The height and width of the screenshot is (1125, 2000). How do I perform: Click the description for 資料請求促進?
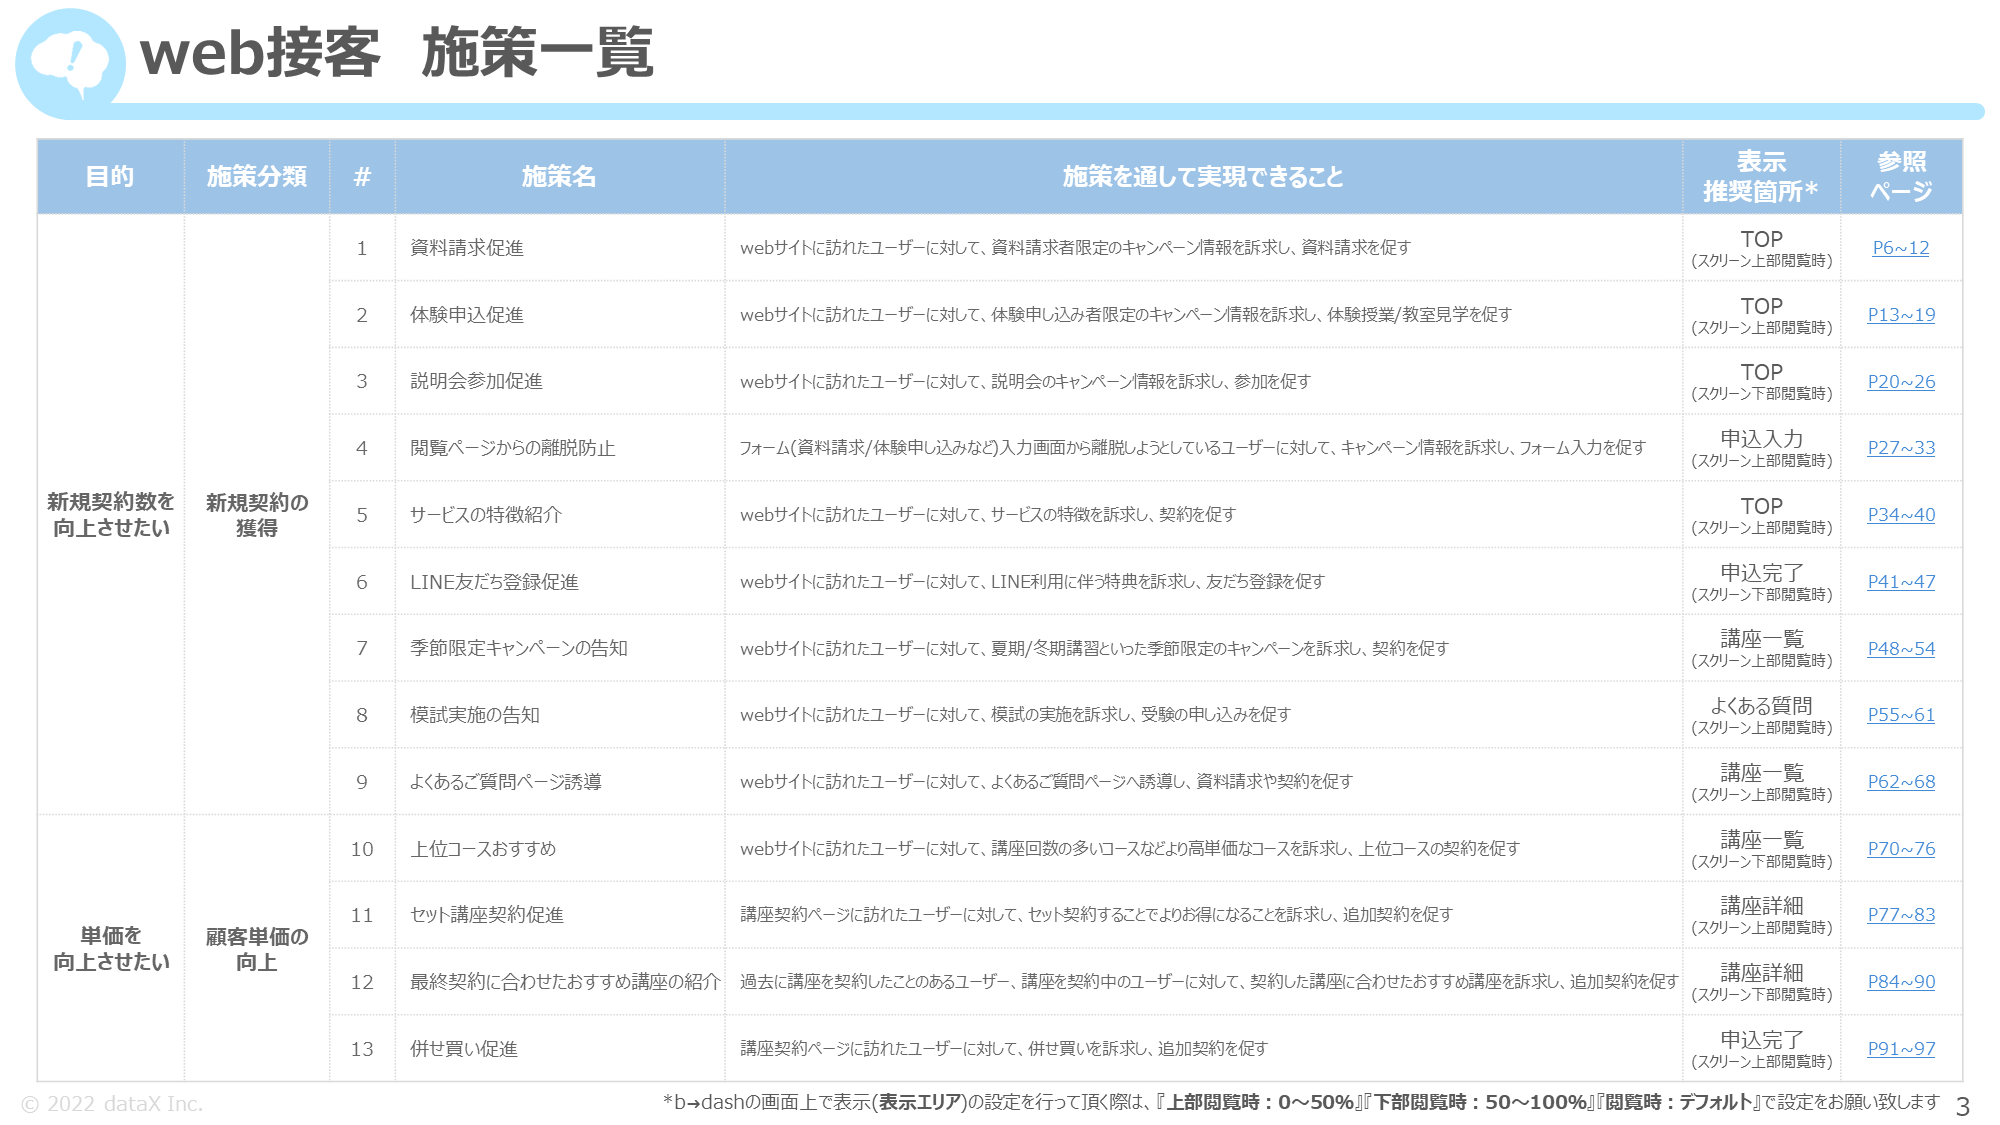click(x=1075, y=248)
